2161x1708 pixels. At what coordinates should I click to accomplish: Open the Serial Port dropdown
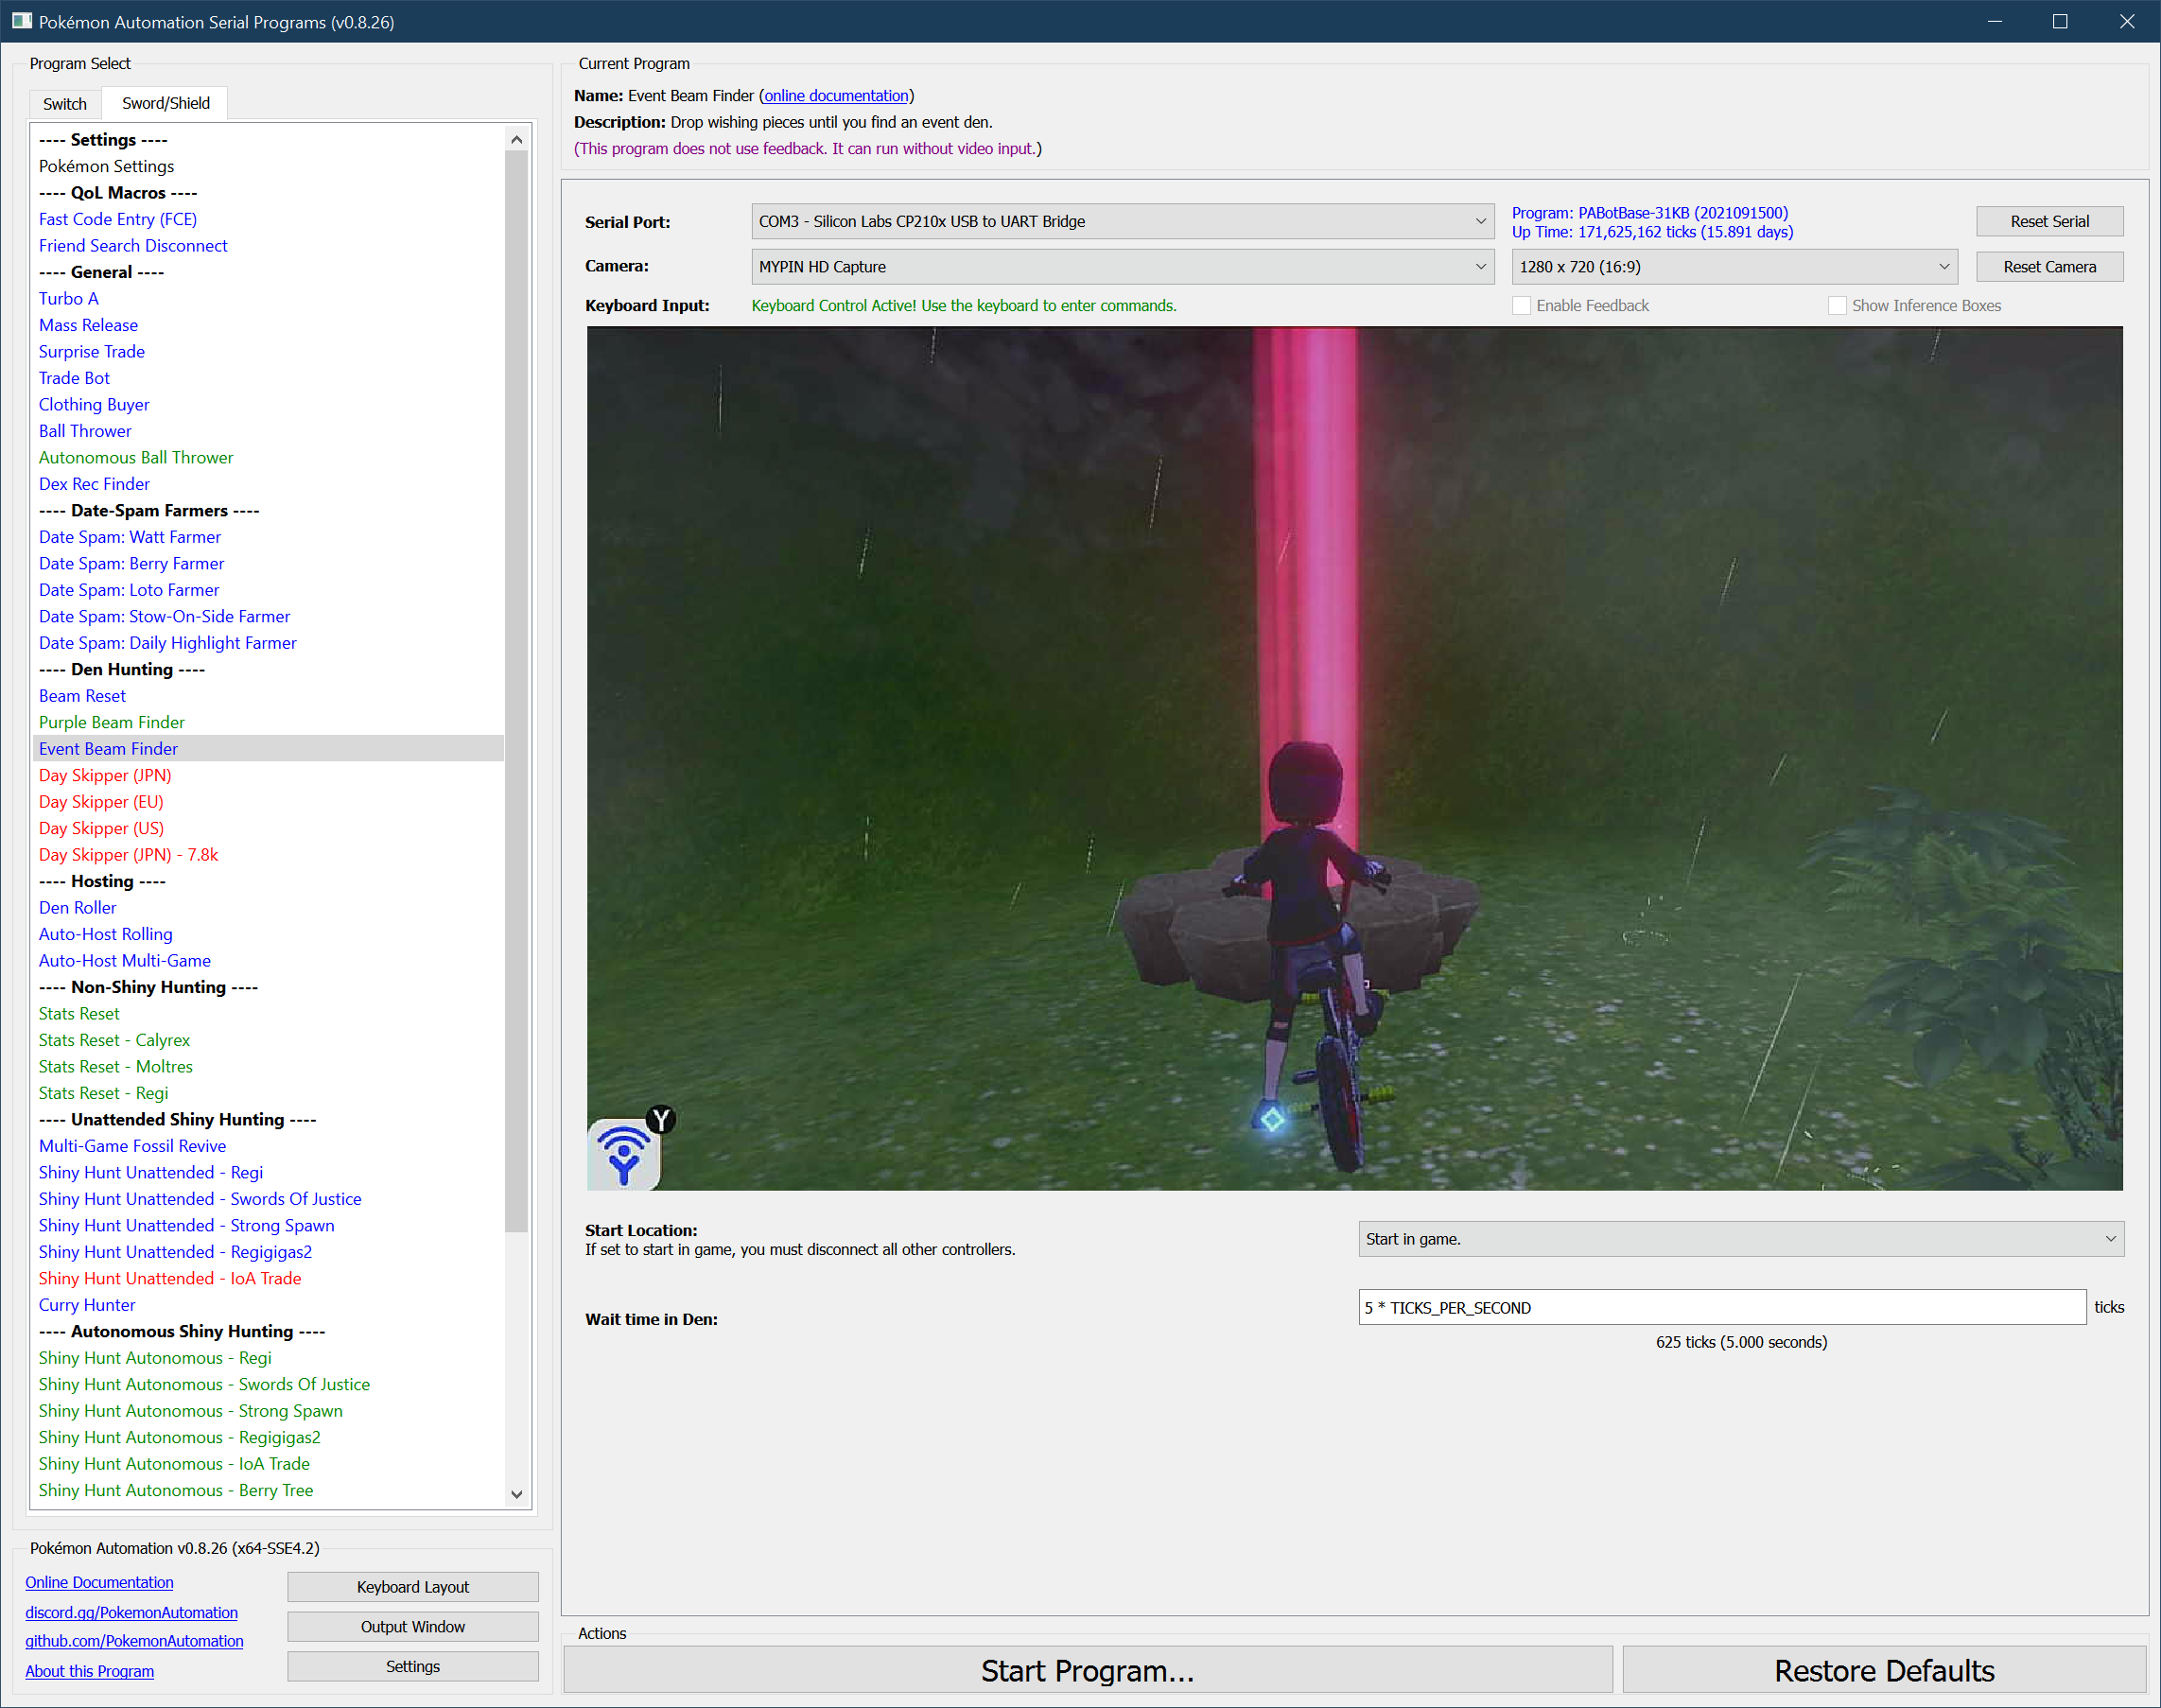click(x=1122, y=221)
